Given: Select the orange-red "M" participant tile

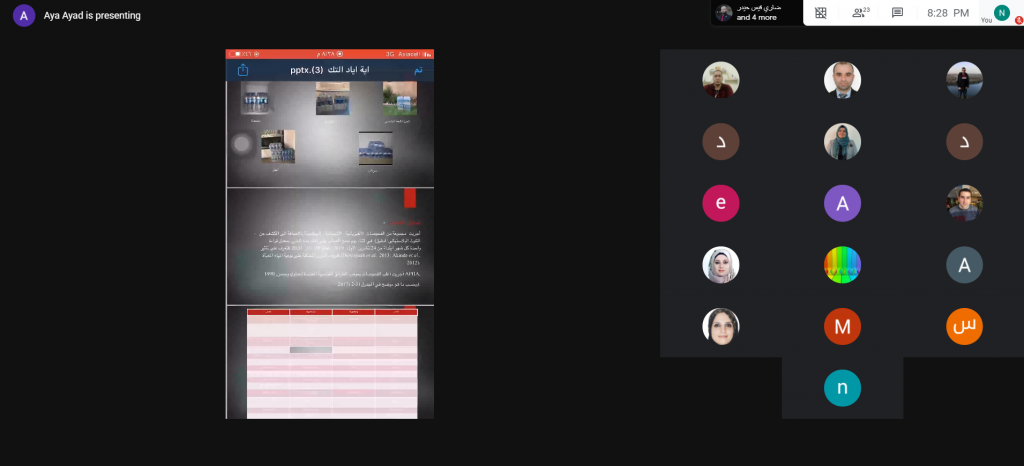Looking at the screenshot, I should point(842,326).
